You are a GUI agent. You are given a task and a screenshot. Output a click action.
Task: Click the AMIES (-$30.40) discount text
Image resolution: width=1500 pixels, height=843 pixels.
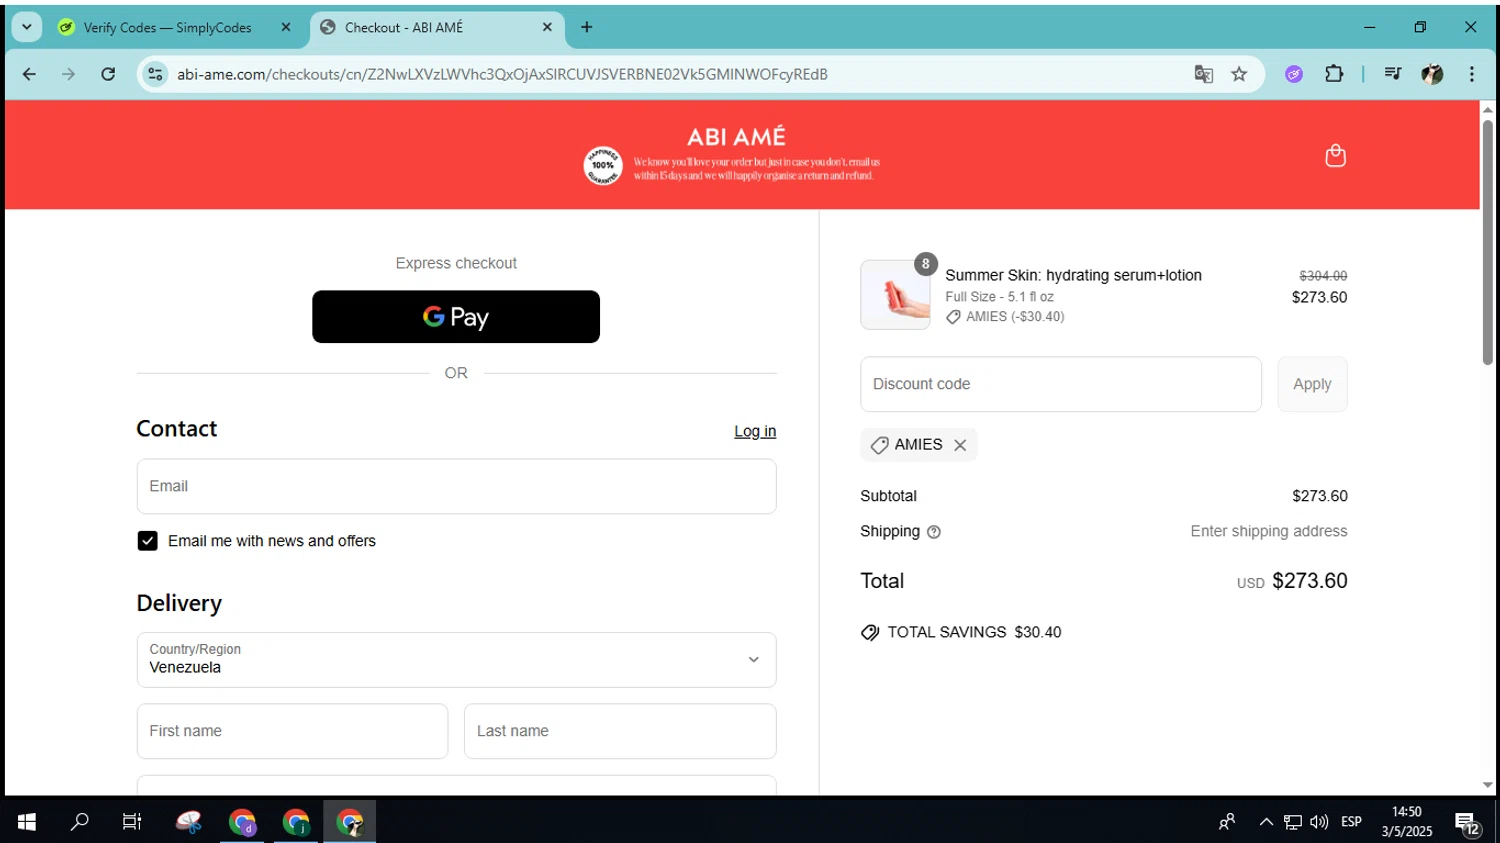pyautogui.click(x=1015, y=317)
